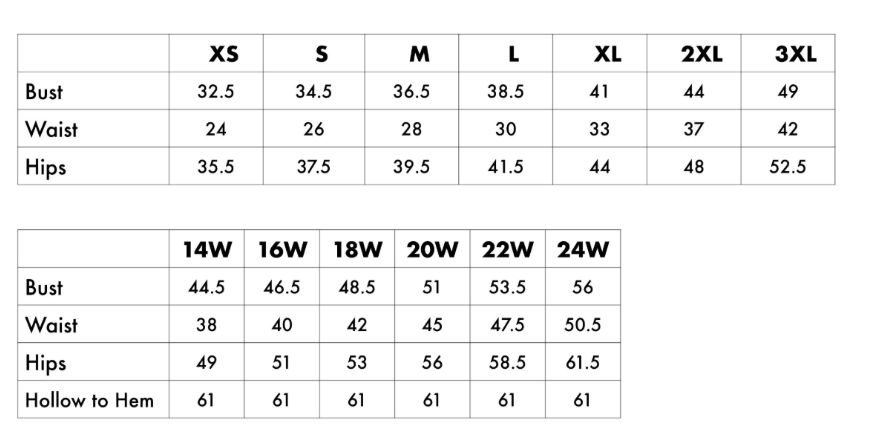Click the 61.5 hips value for 24W
The image size is (874, 448).
(x=583, y=363)
